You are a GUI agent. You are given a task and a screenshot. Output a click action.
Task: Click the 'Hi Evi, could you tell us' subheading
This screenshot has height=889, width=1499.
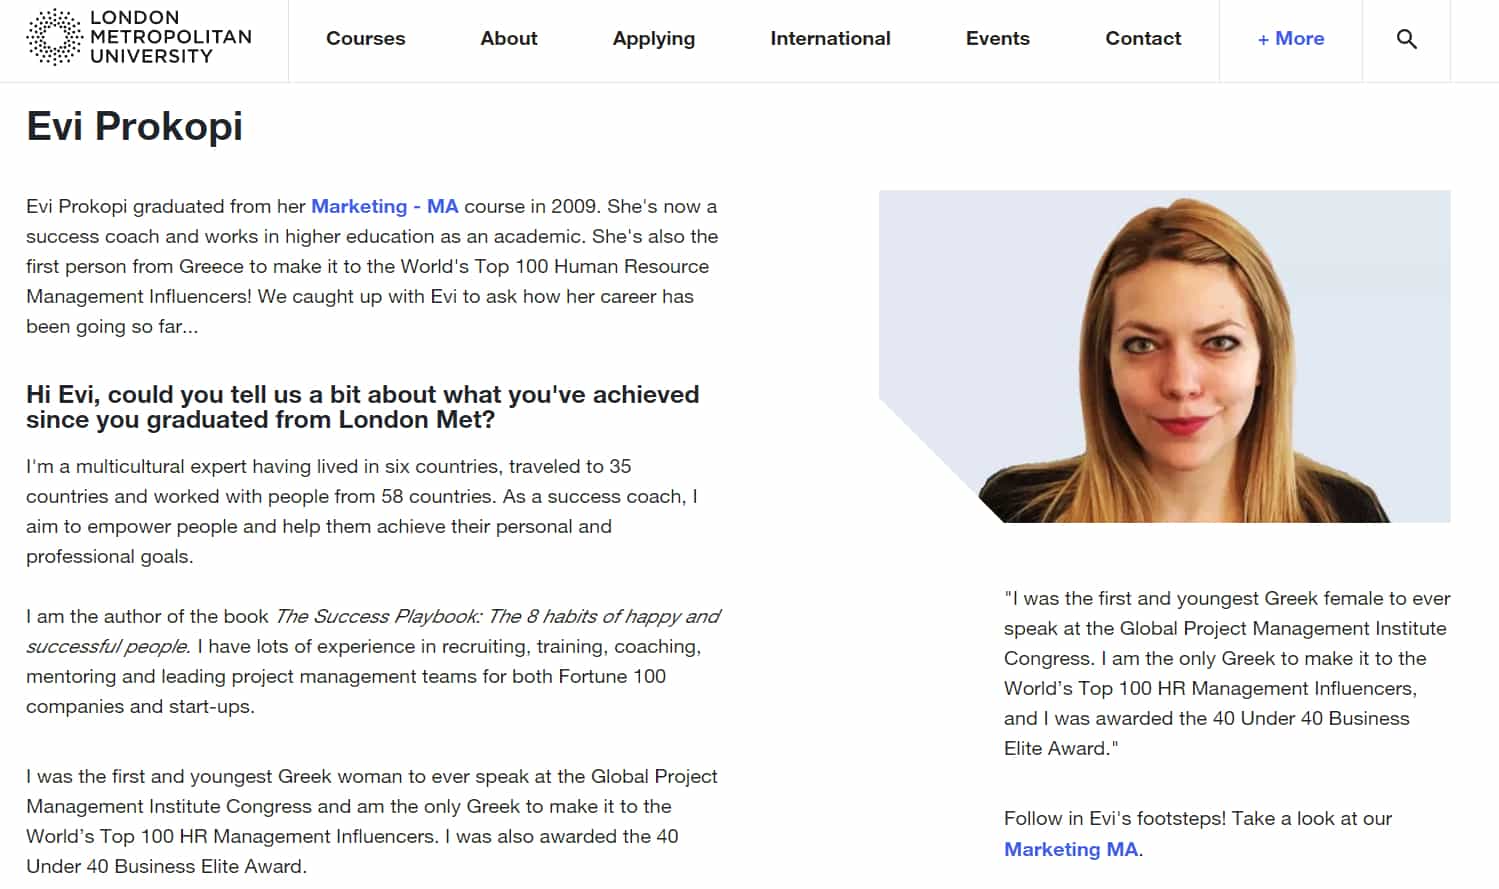coord(362,407)
